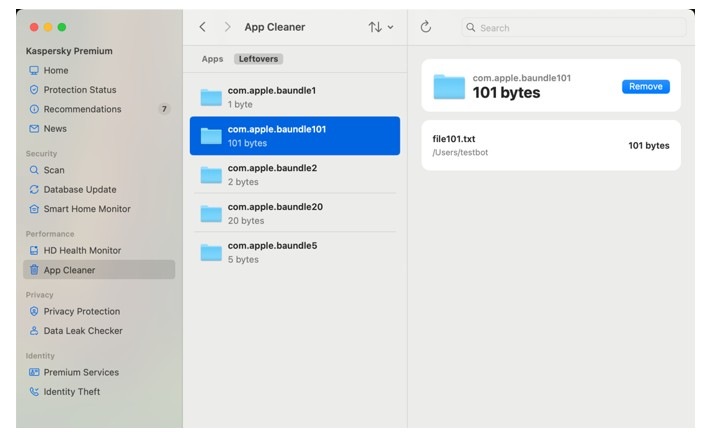Click the News envelope icon
This screenshot has width=709, height=438.
click(x=34, y=129)
